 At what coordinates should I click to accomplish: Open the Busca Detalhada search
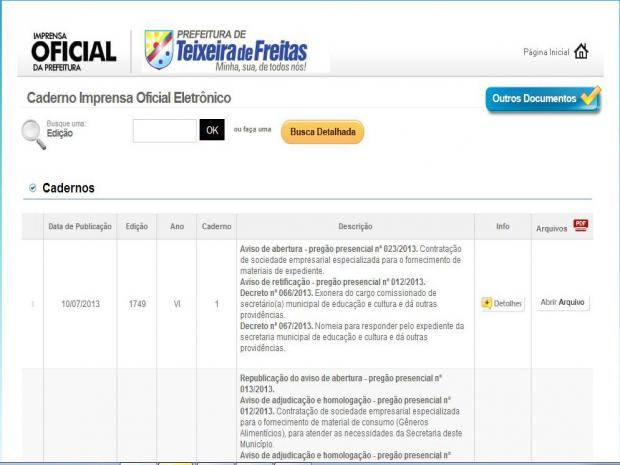[x=323, y=132]
